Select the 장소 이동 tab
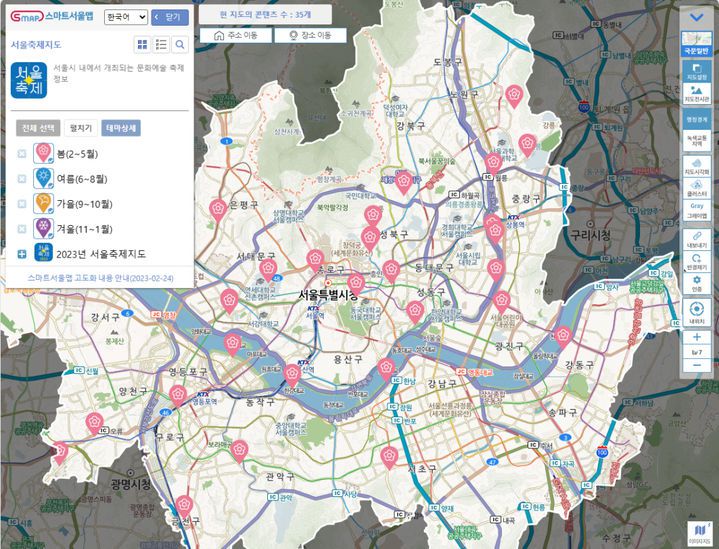 [x=309, y=35]
